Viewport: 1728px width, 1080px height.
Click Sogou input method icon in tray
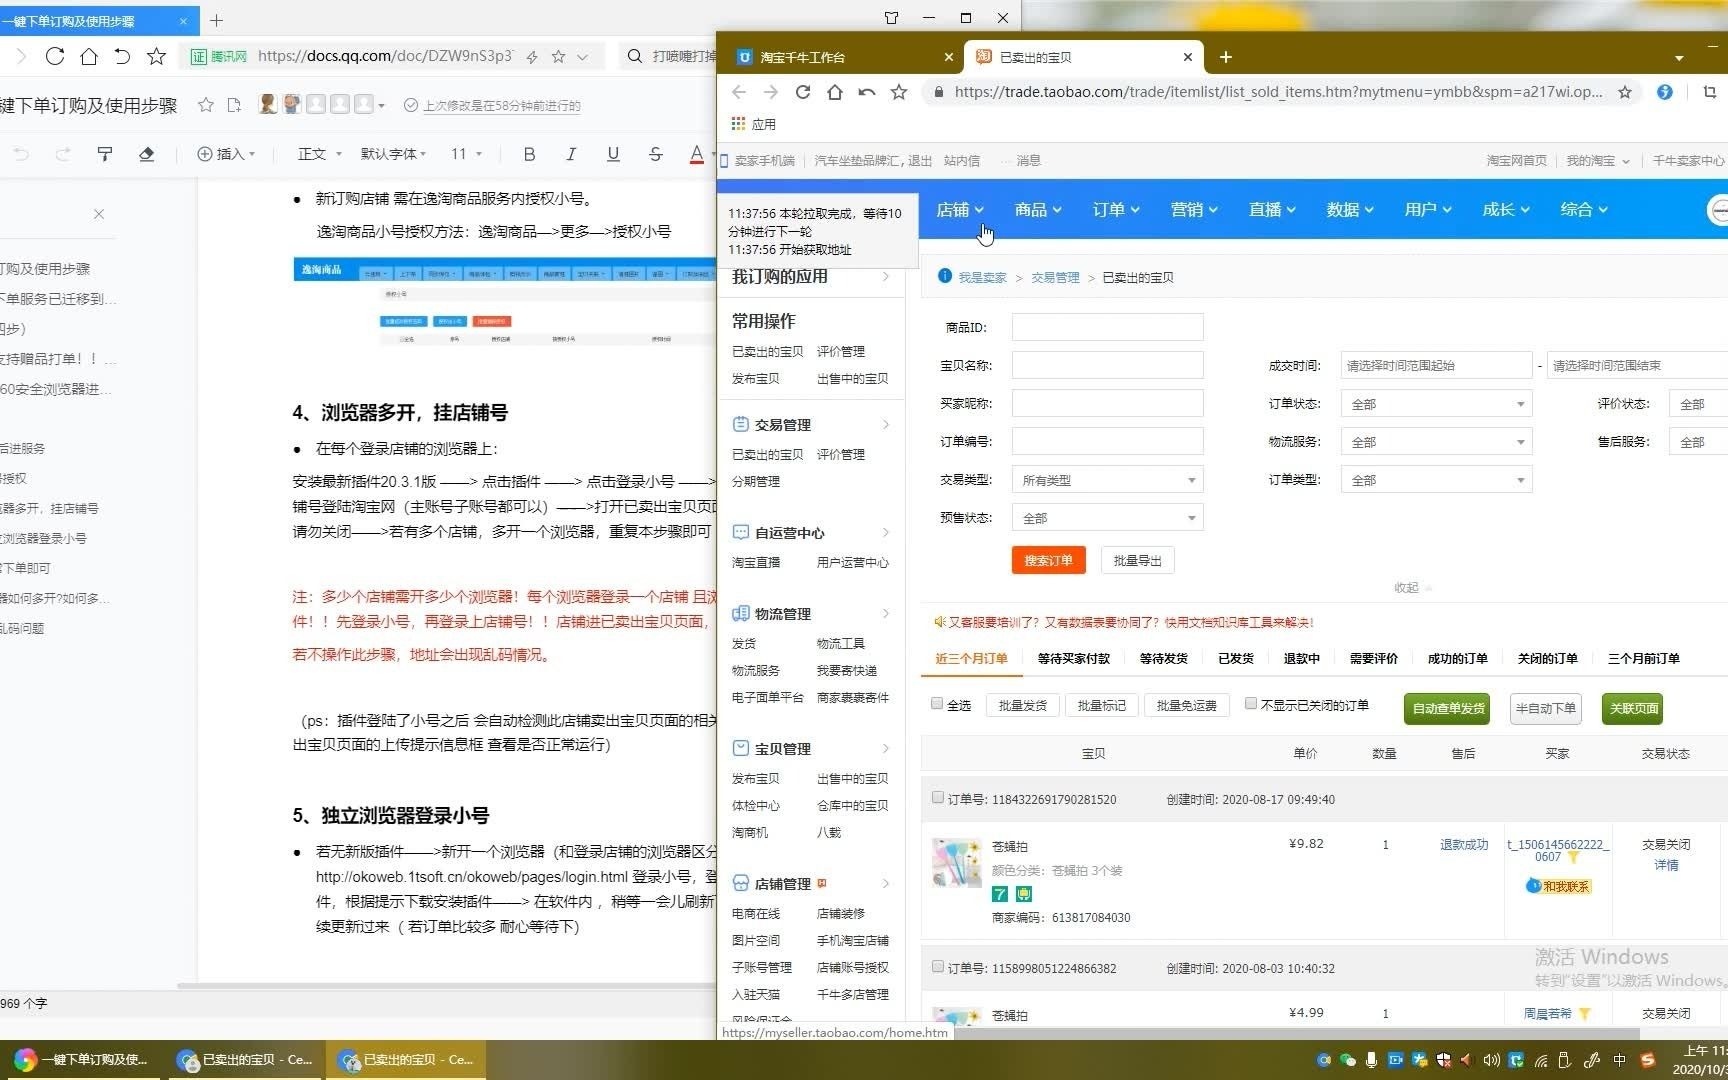(1648, 1060)
